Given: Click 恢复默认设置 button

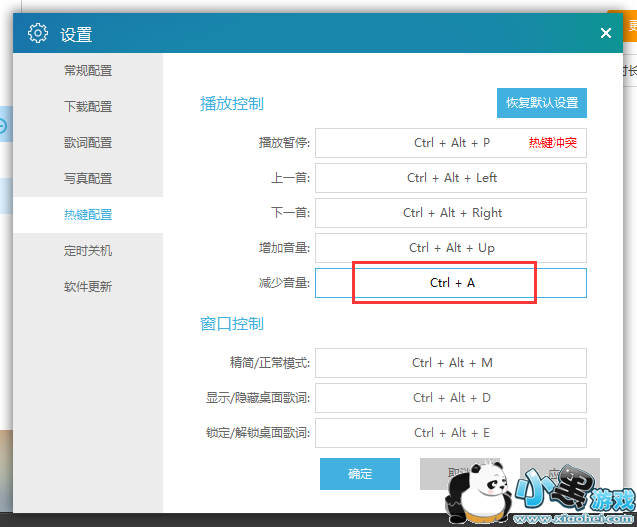Looking at the screenshot, I should 542,103.
